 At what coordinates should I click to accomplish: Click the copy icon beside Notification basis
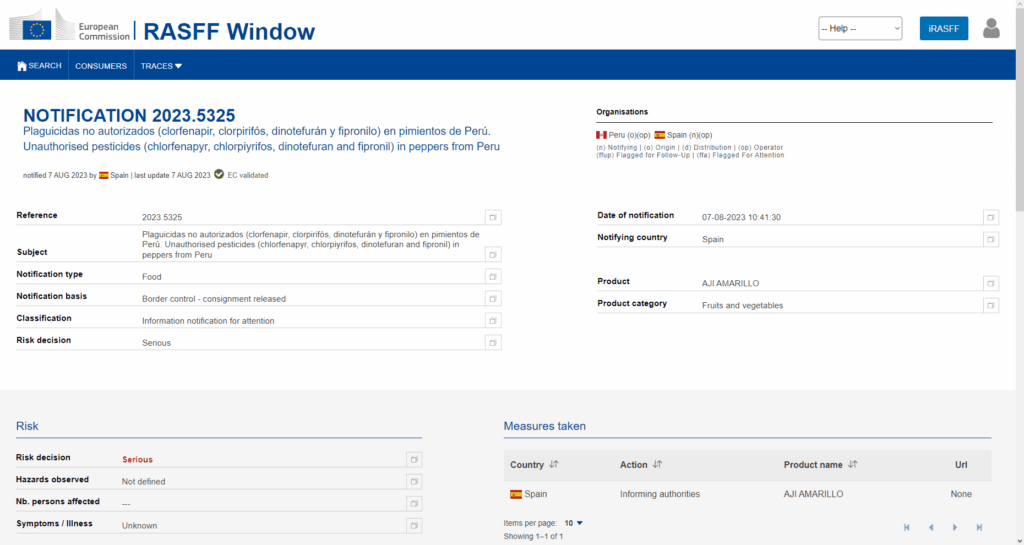(x=493, y=299)
